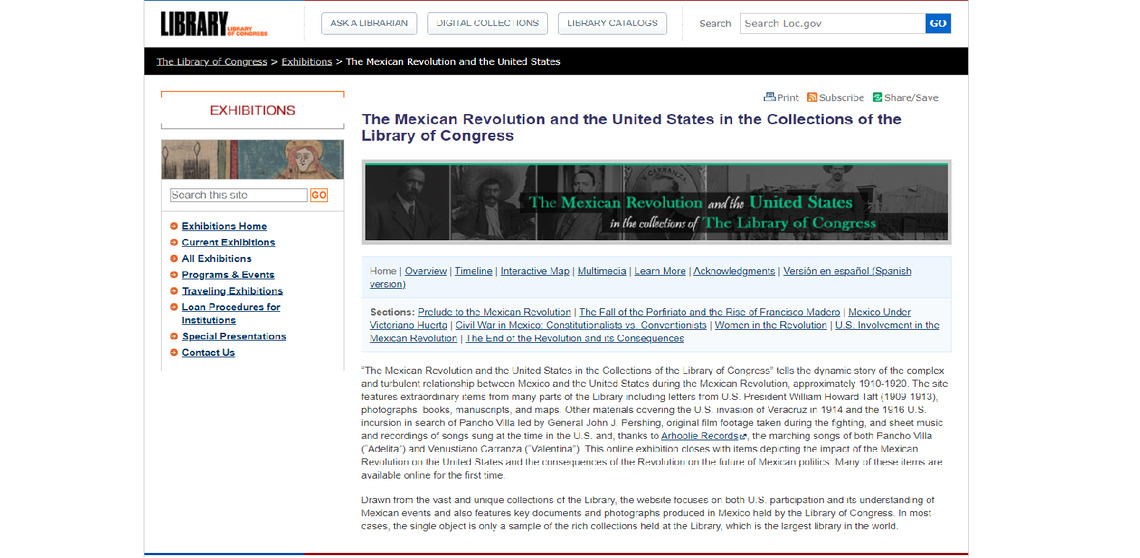This screenshot has height=558, width=1140.
Task: Open the Interactive Map
Action: pos(535,271)
